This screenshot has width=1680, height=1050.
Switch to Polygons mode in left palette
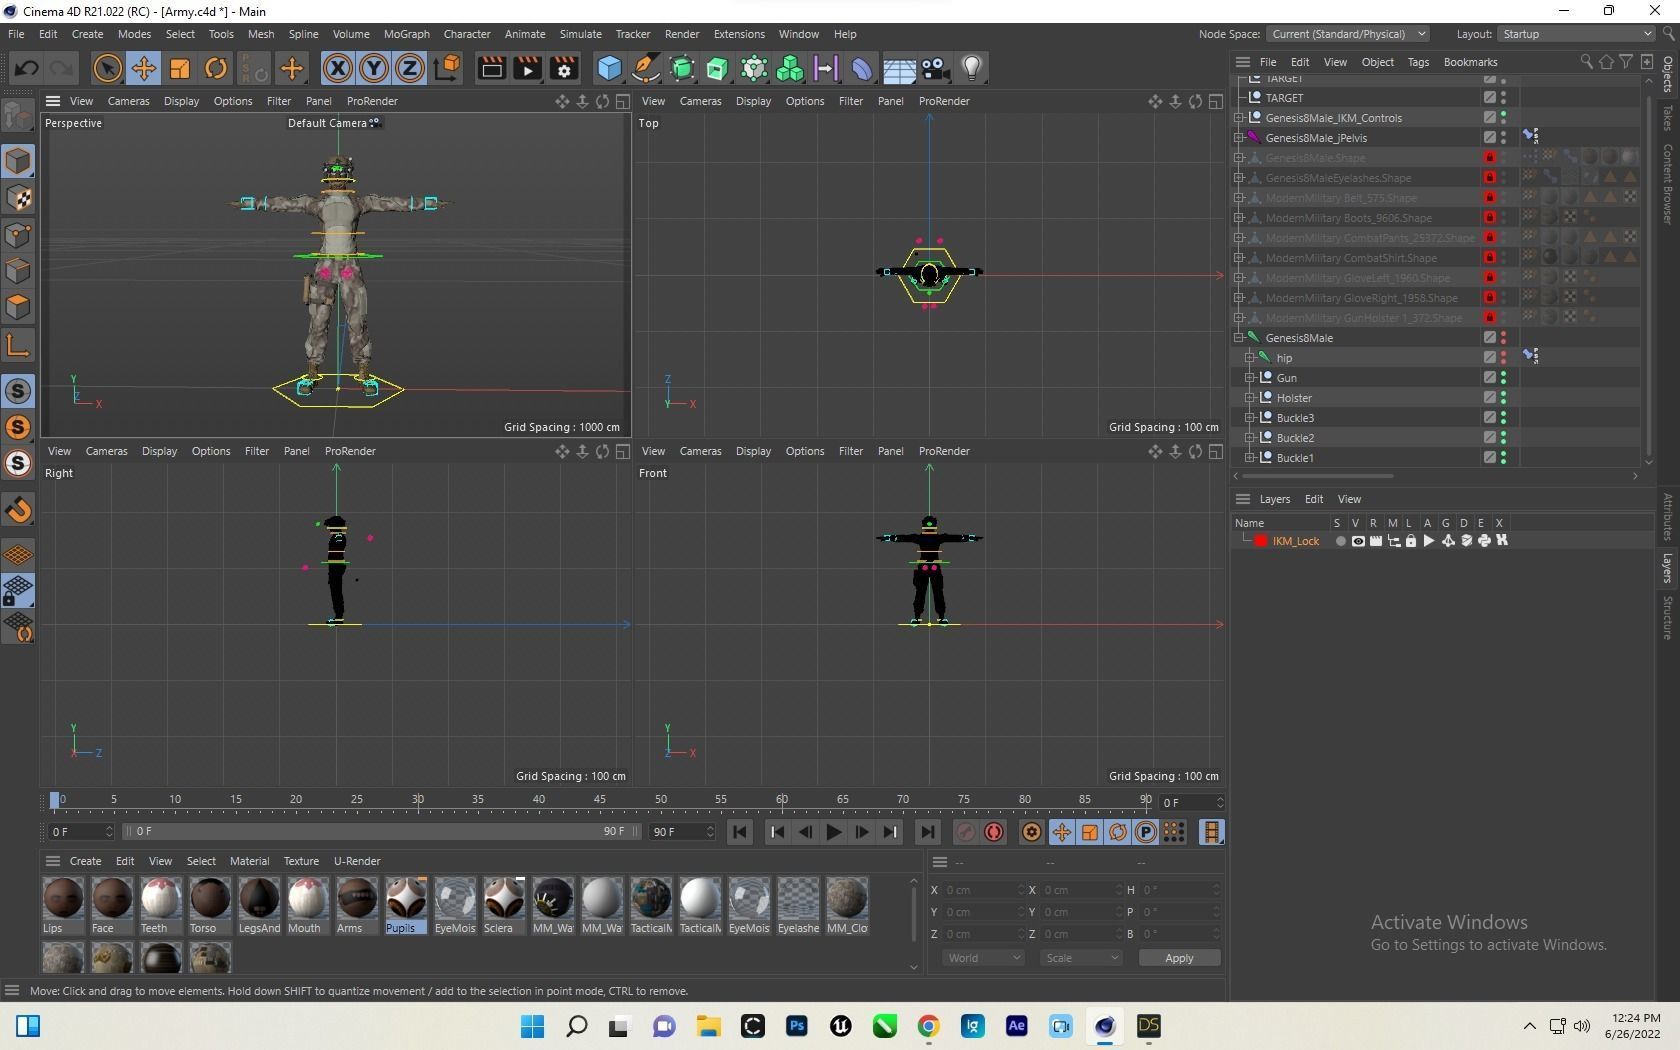[x=18, y=307]
